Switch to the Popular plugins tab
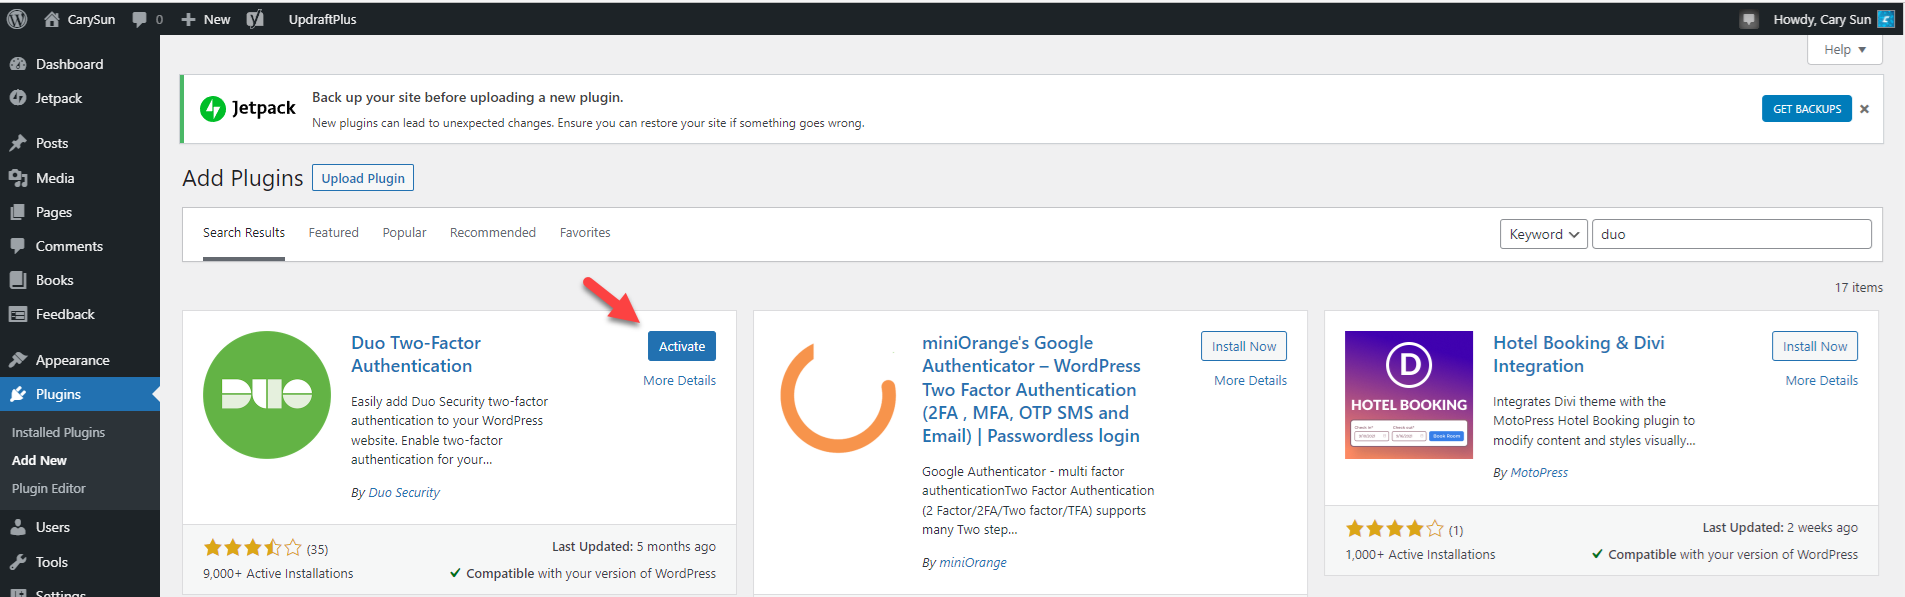 (x=404, y=233)
